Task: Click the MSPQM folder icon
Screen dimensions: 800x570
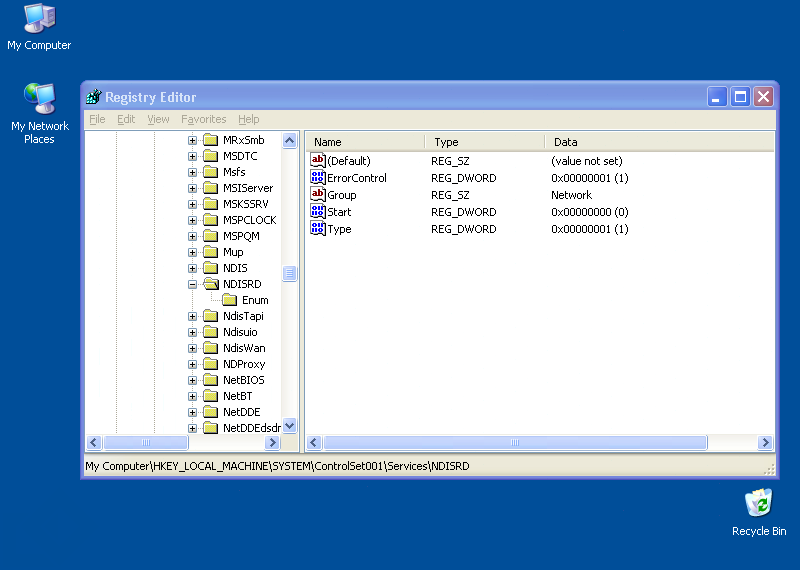Action: pos(211,236)
